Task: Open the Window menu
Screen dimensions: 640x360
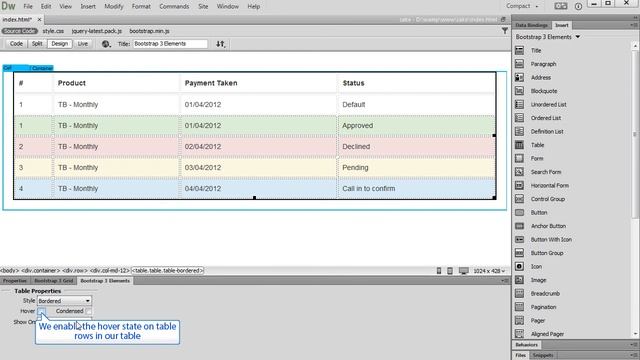Action: pos(228,7)
